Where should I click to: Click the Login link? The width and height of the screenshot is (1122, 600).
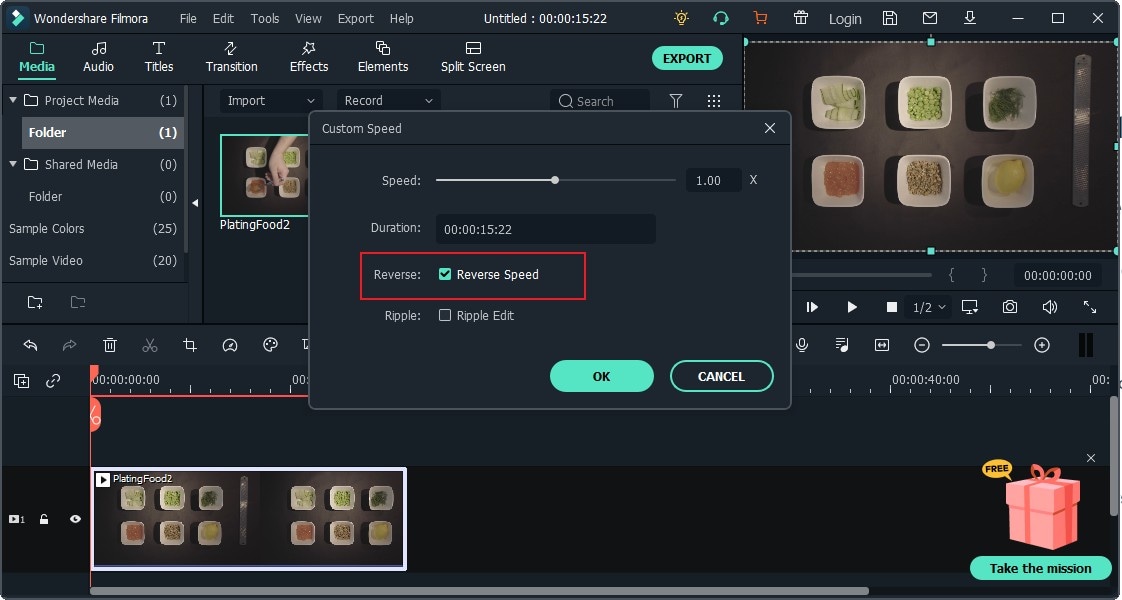click(x=845, y=19)
